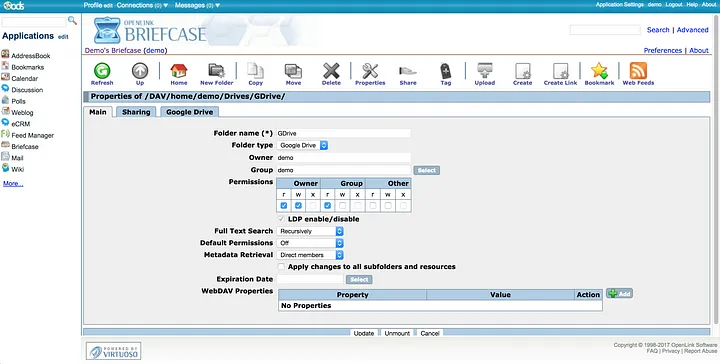The image size is (720, 364).
Task: Click the Bookmark star icon
Action: pos(599,71)
